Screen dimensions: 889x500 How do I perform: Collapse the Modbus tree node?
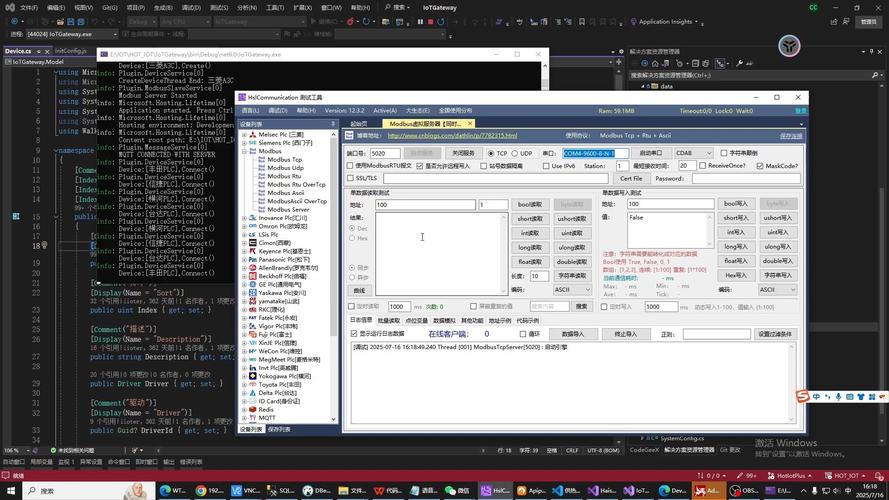tap(244, 151)
